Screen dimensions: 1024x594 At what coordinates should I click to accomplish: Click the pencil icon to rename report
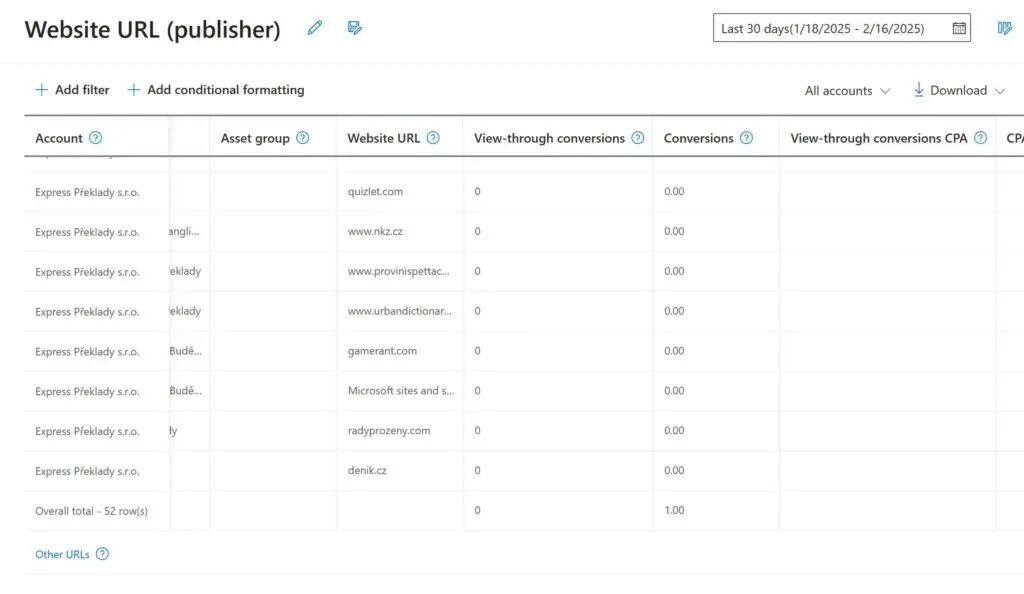click(315, 28)
